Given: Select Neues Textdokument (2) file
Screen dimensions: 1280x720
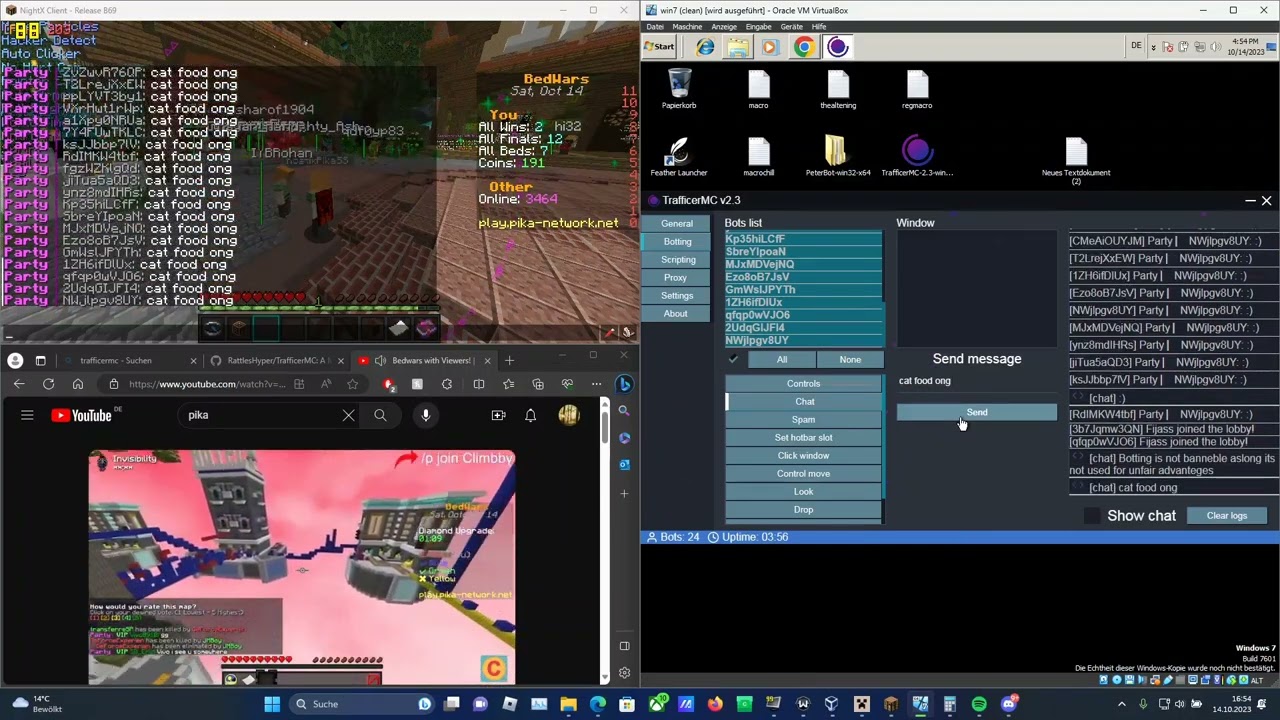Looking at the screenshot, I should coord(1076,160).
